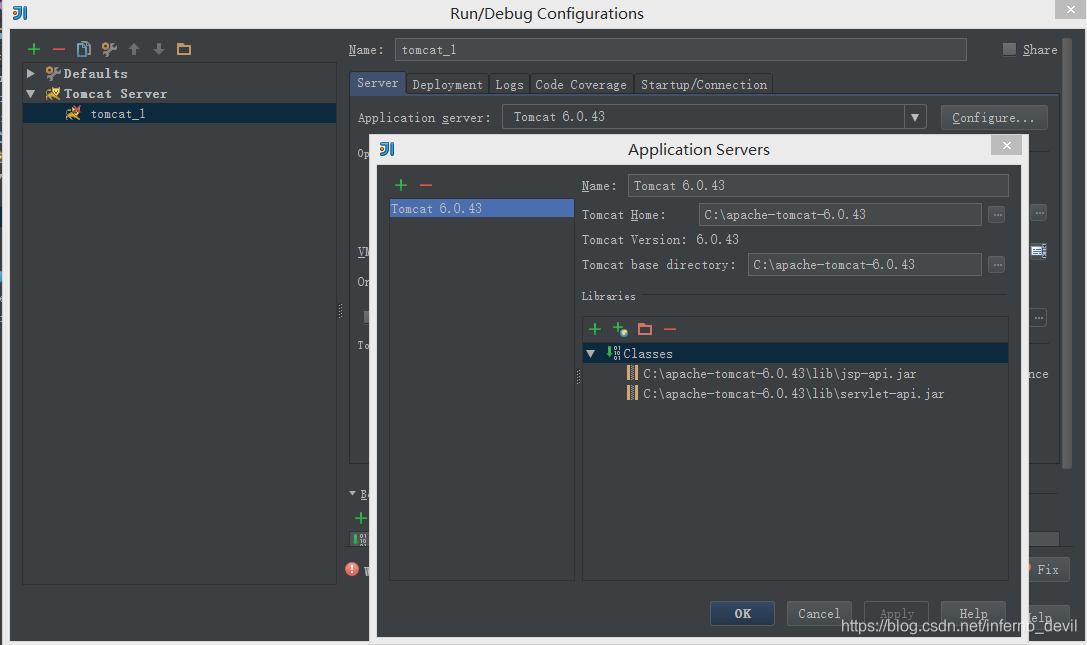Add library with green plus in Libraries
The image size is (1087, 645).
[595, 329]
